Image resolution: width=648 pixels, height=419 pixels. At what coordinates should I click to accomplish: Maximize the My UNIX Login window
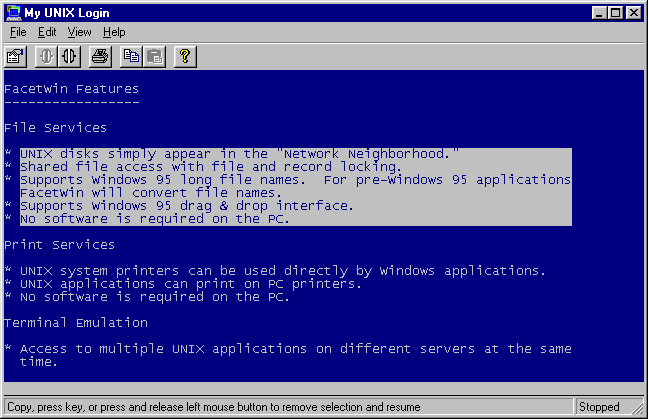(x=615, y=13)
